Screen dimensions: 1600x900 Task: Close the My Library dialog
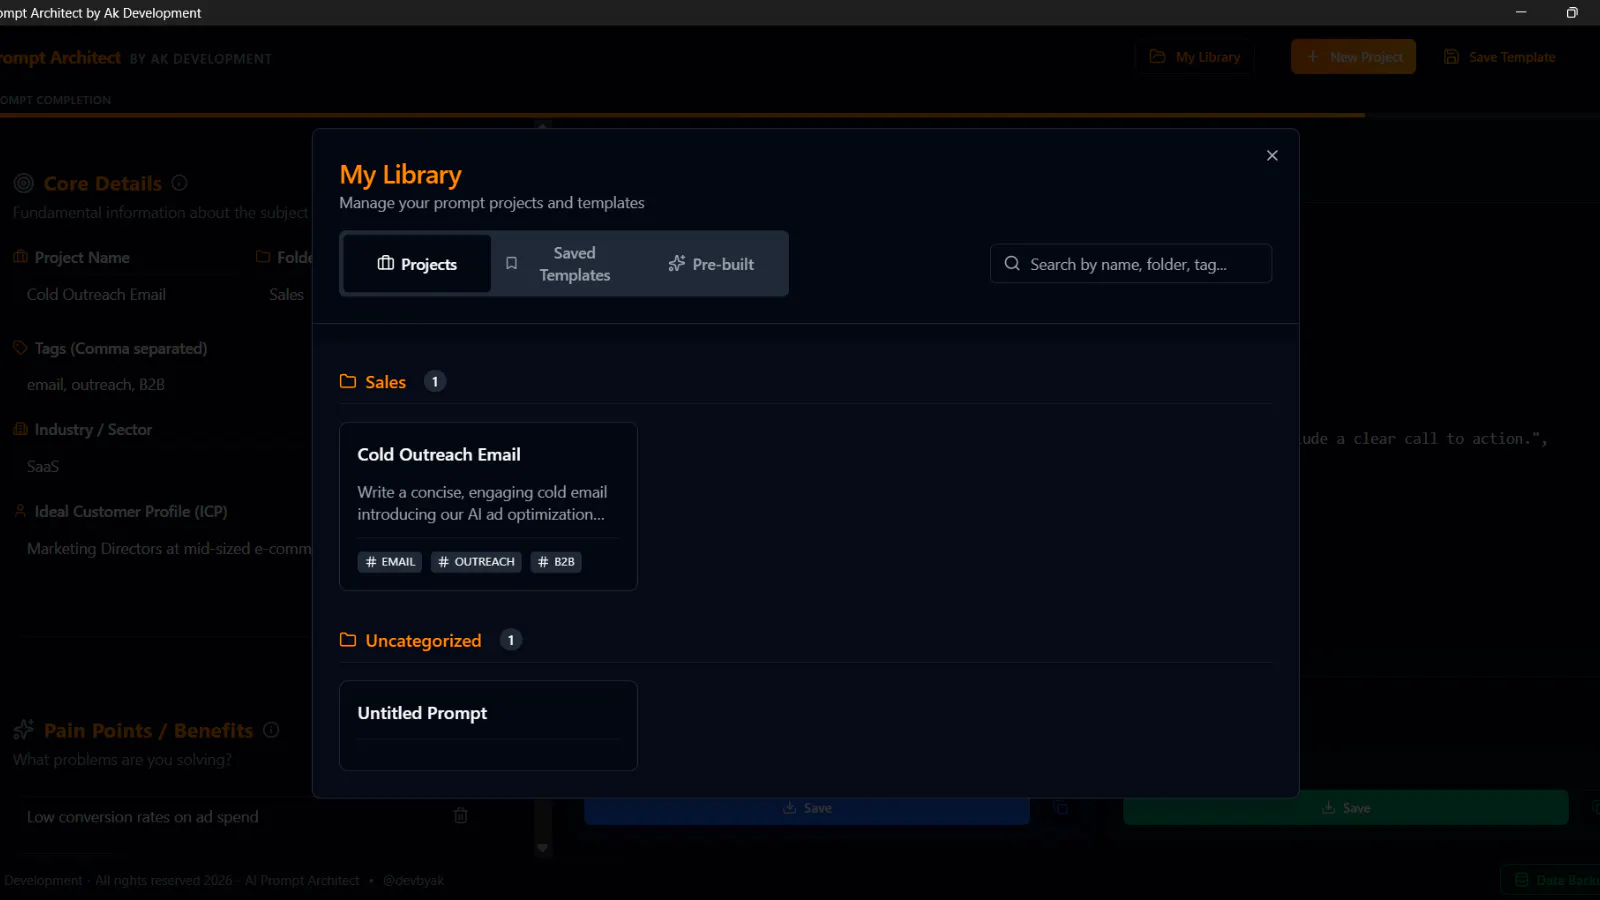click(1272, 155)
